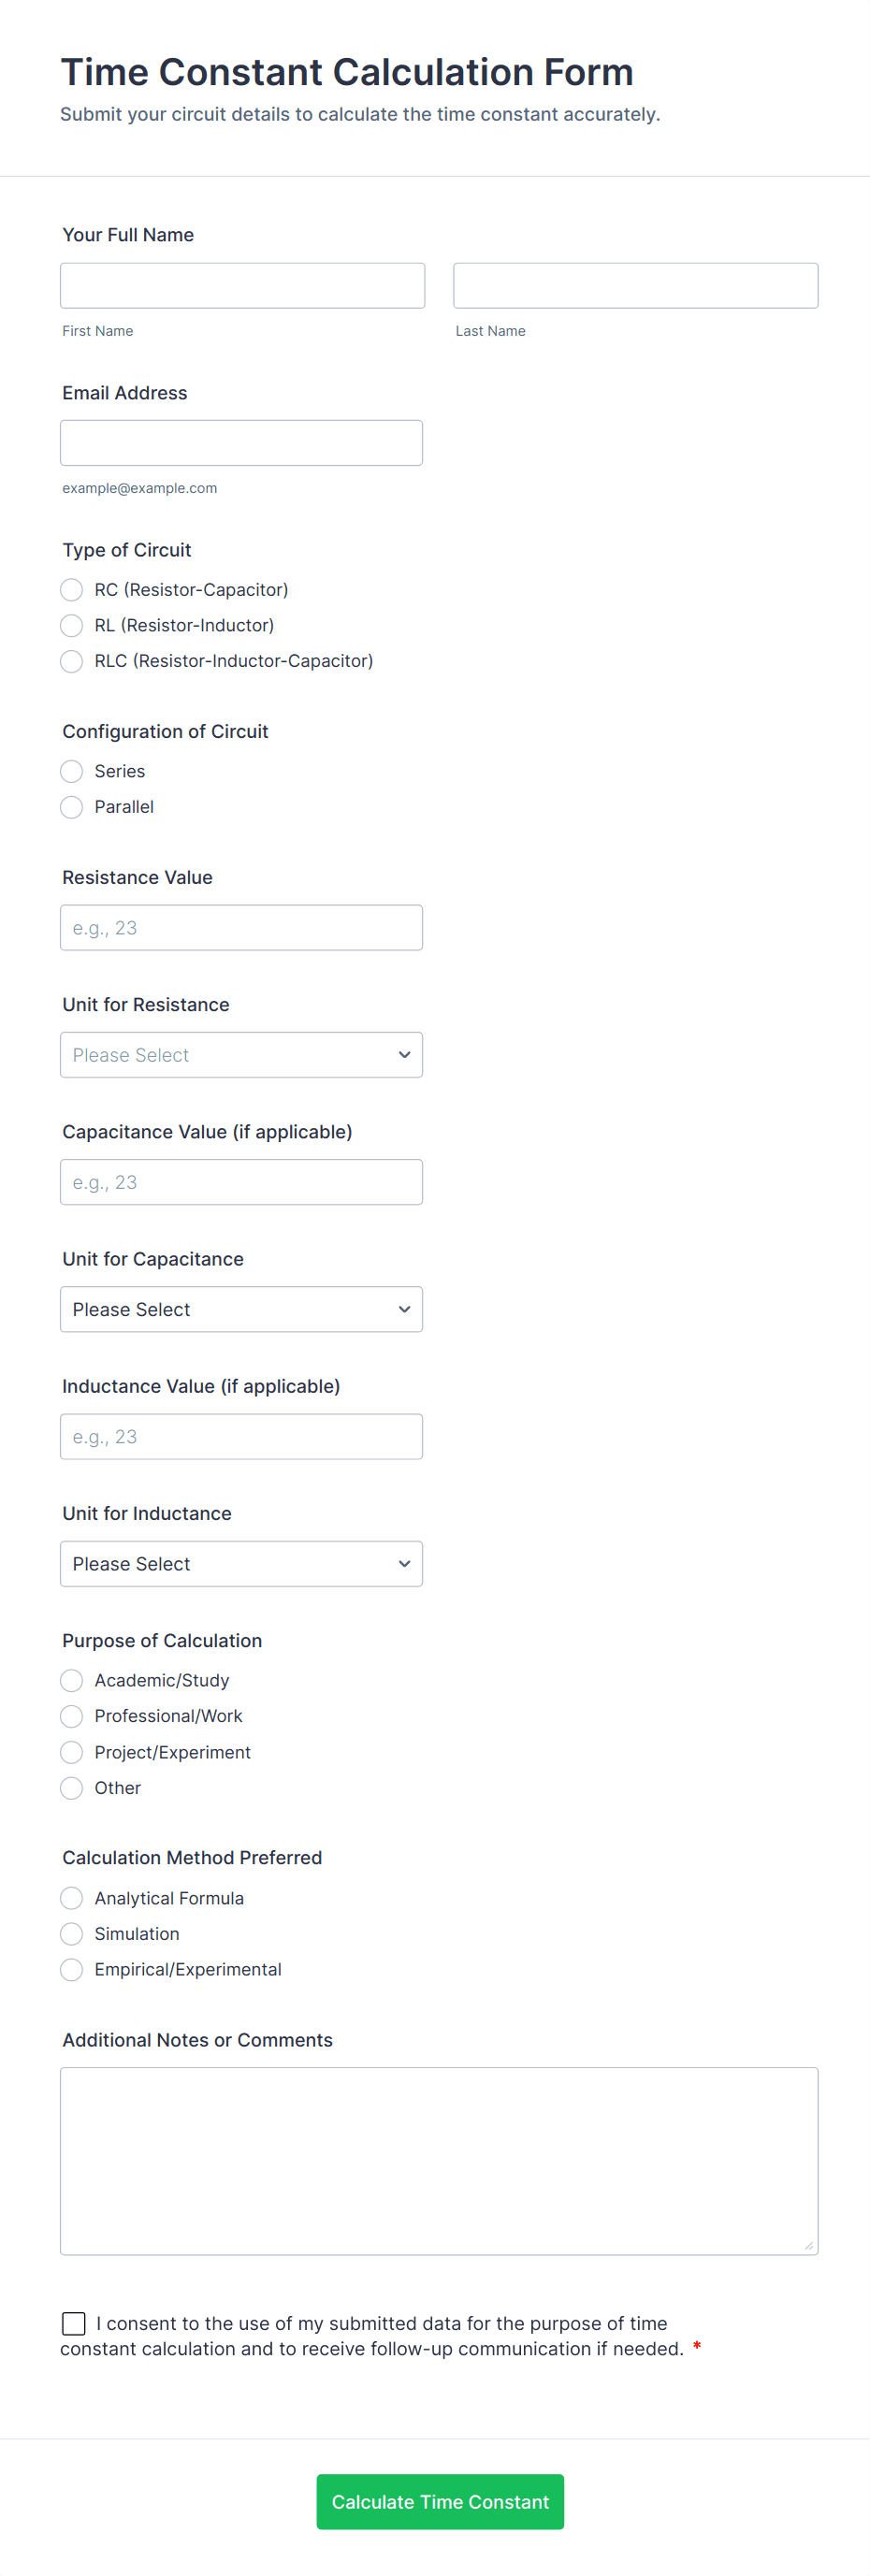
Task: Click the Calculate Time Constant button
Action: (x=440, y=2501)
